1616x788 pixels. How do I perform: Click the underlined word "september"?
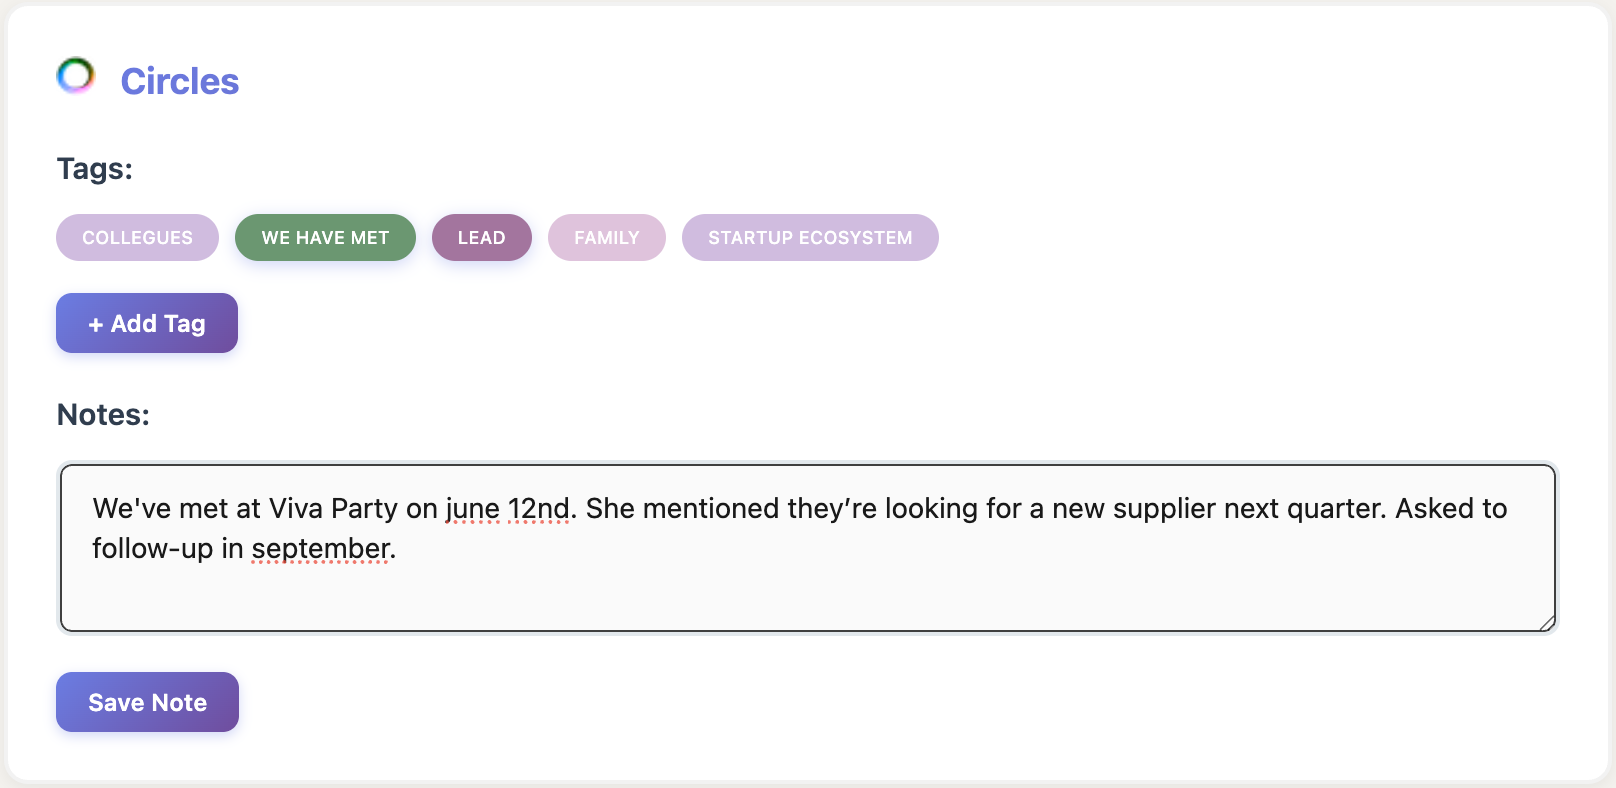(x=320, y=549)
